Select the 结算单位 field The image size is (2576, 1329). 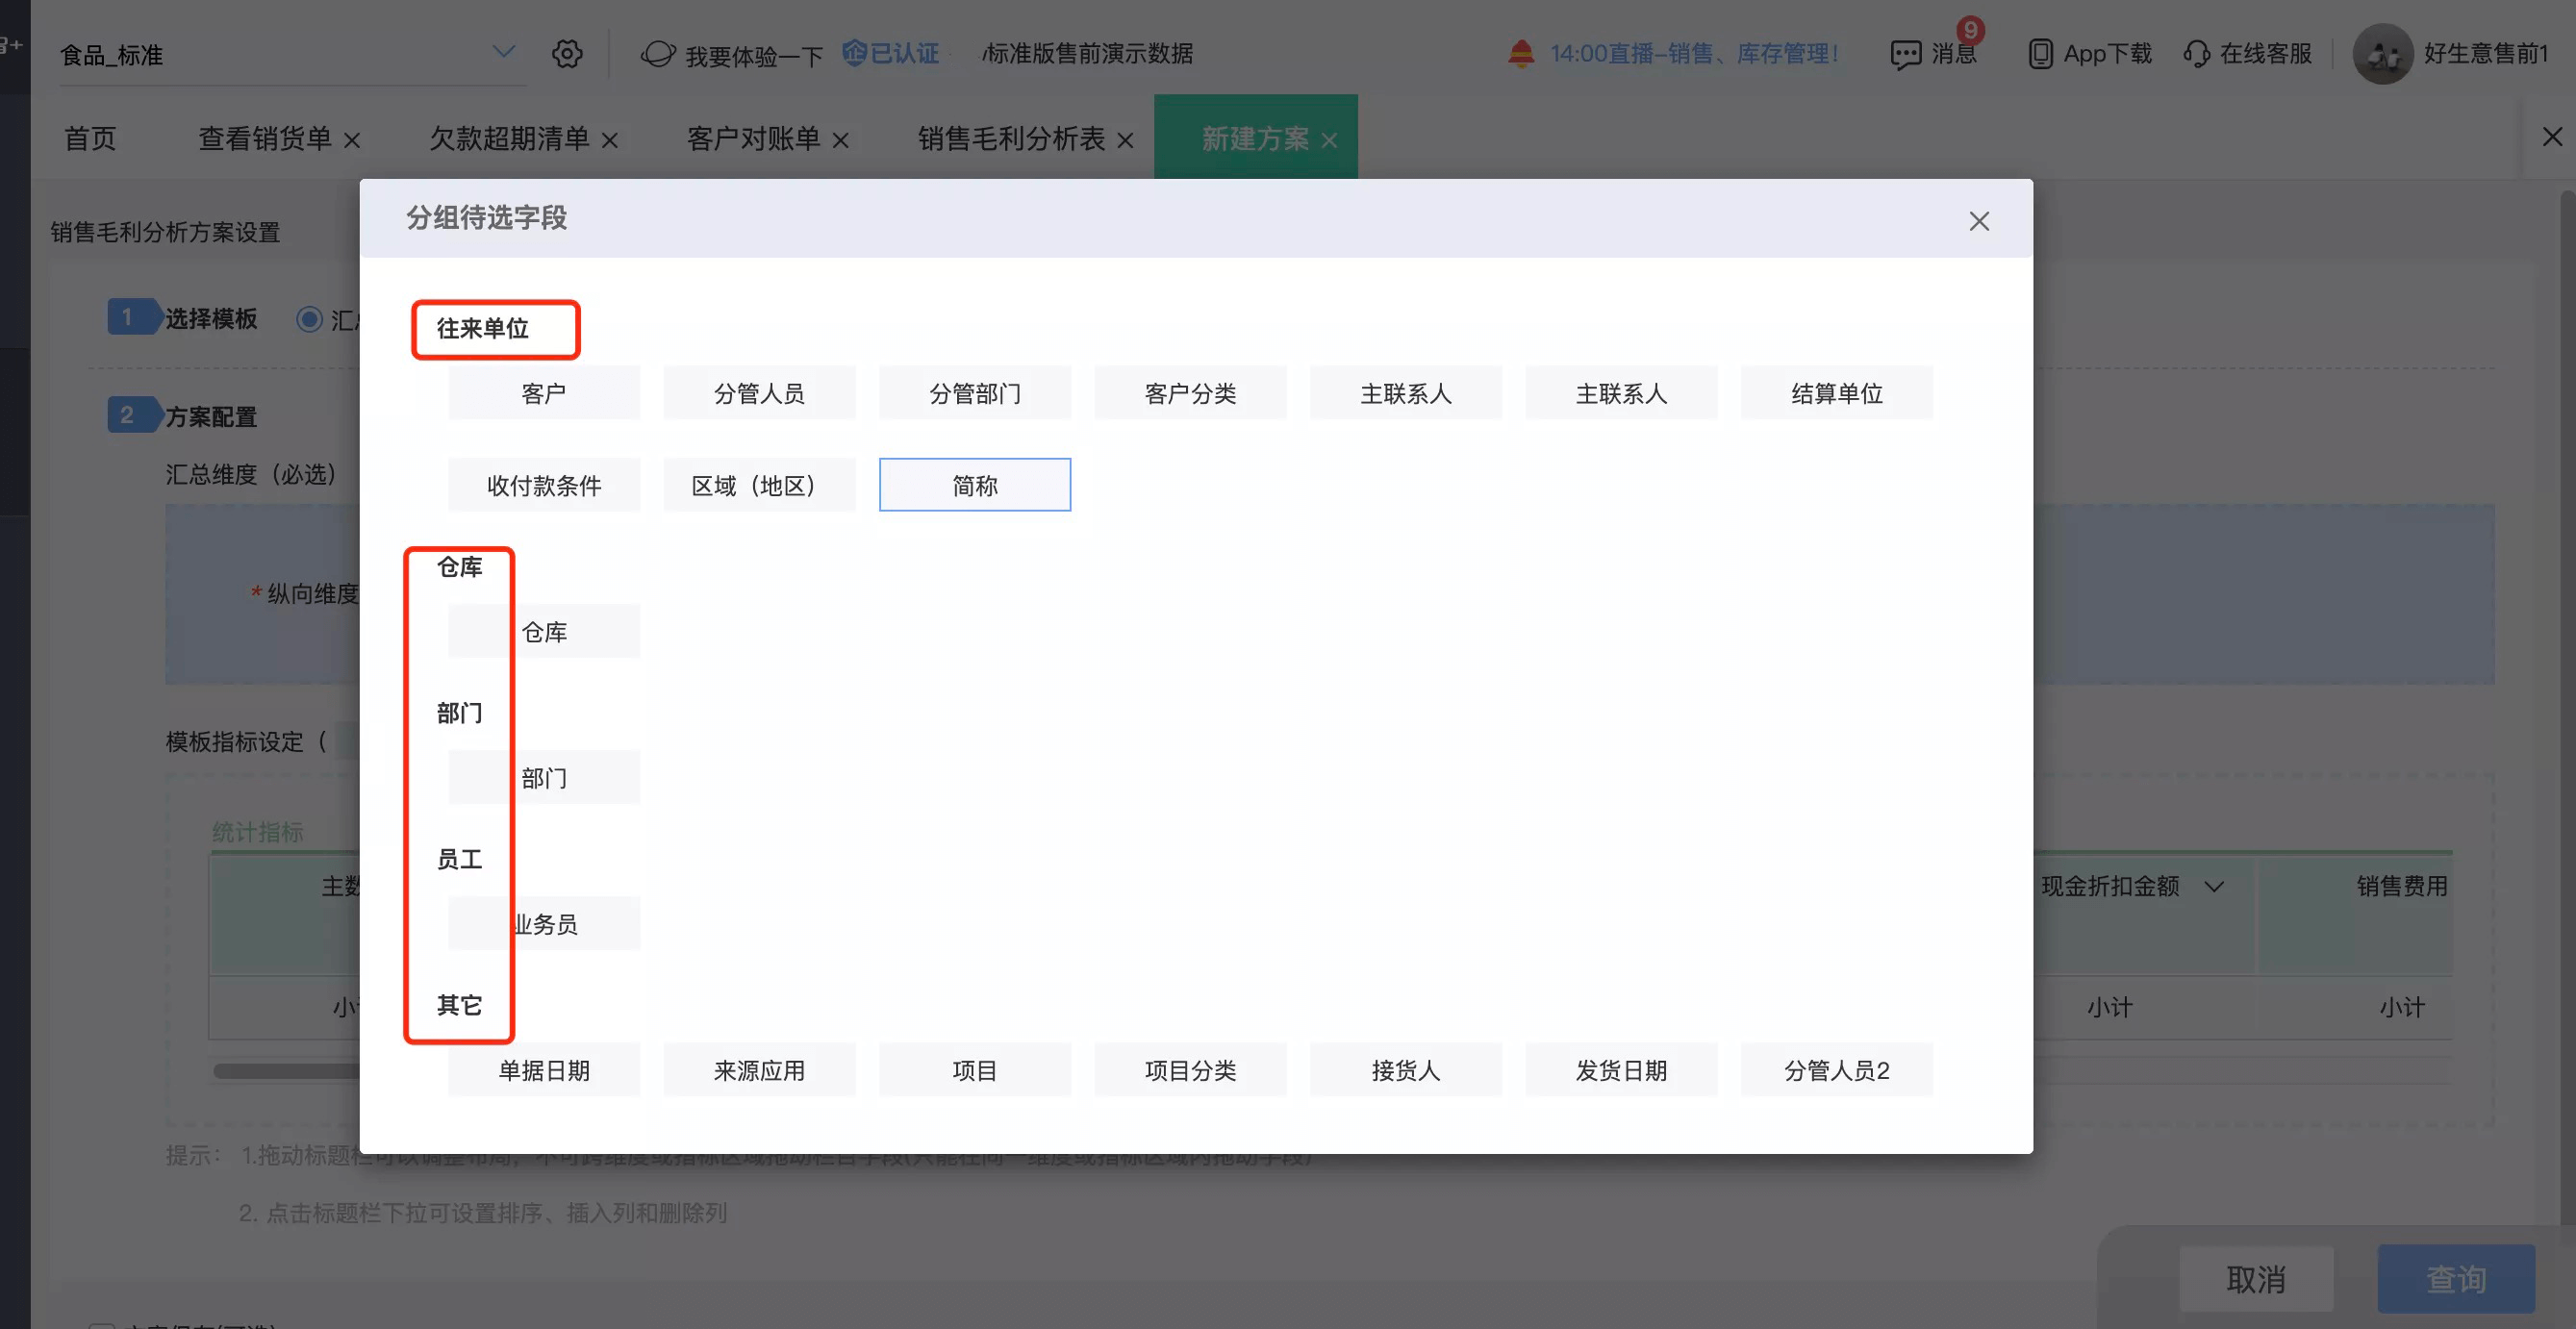(1837, 393)
